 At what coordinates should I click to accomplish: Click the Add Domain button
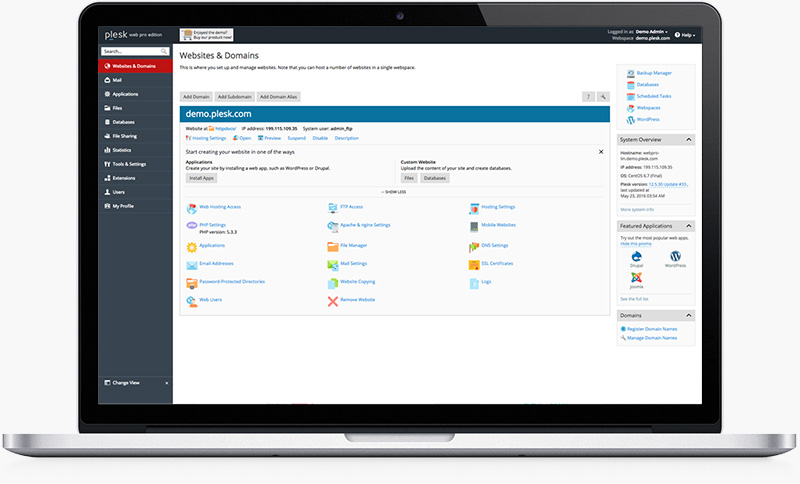tap(196, 97)
